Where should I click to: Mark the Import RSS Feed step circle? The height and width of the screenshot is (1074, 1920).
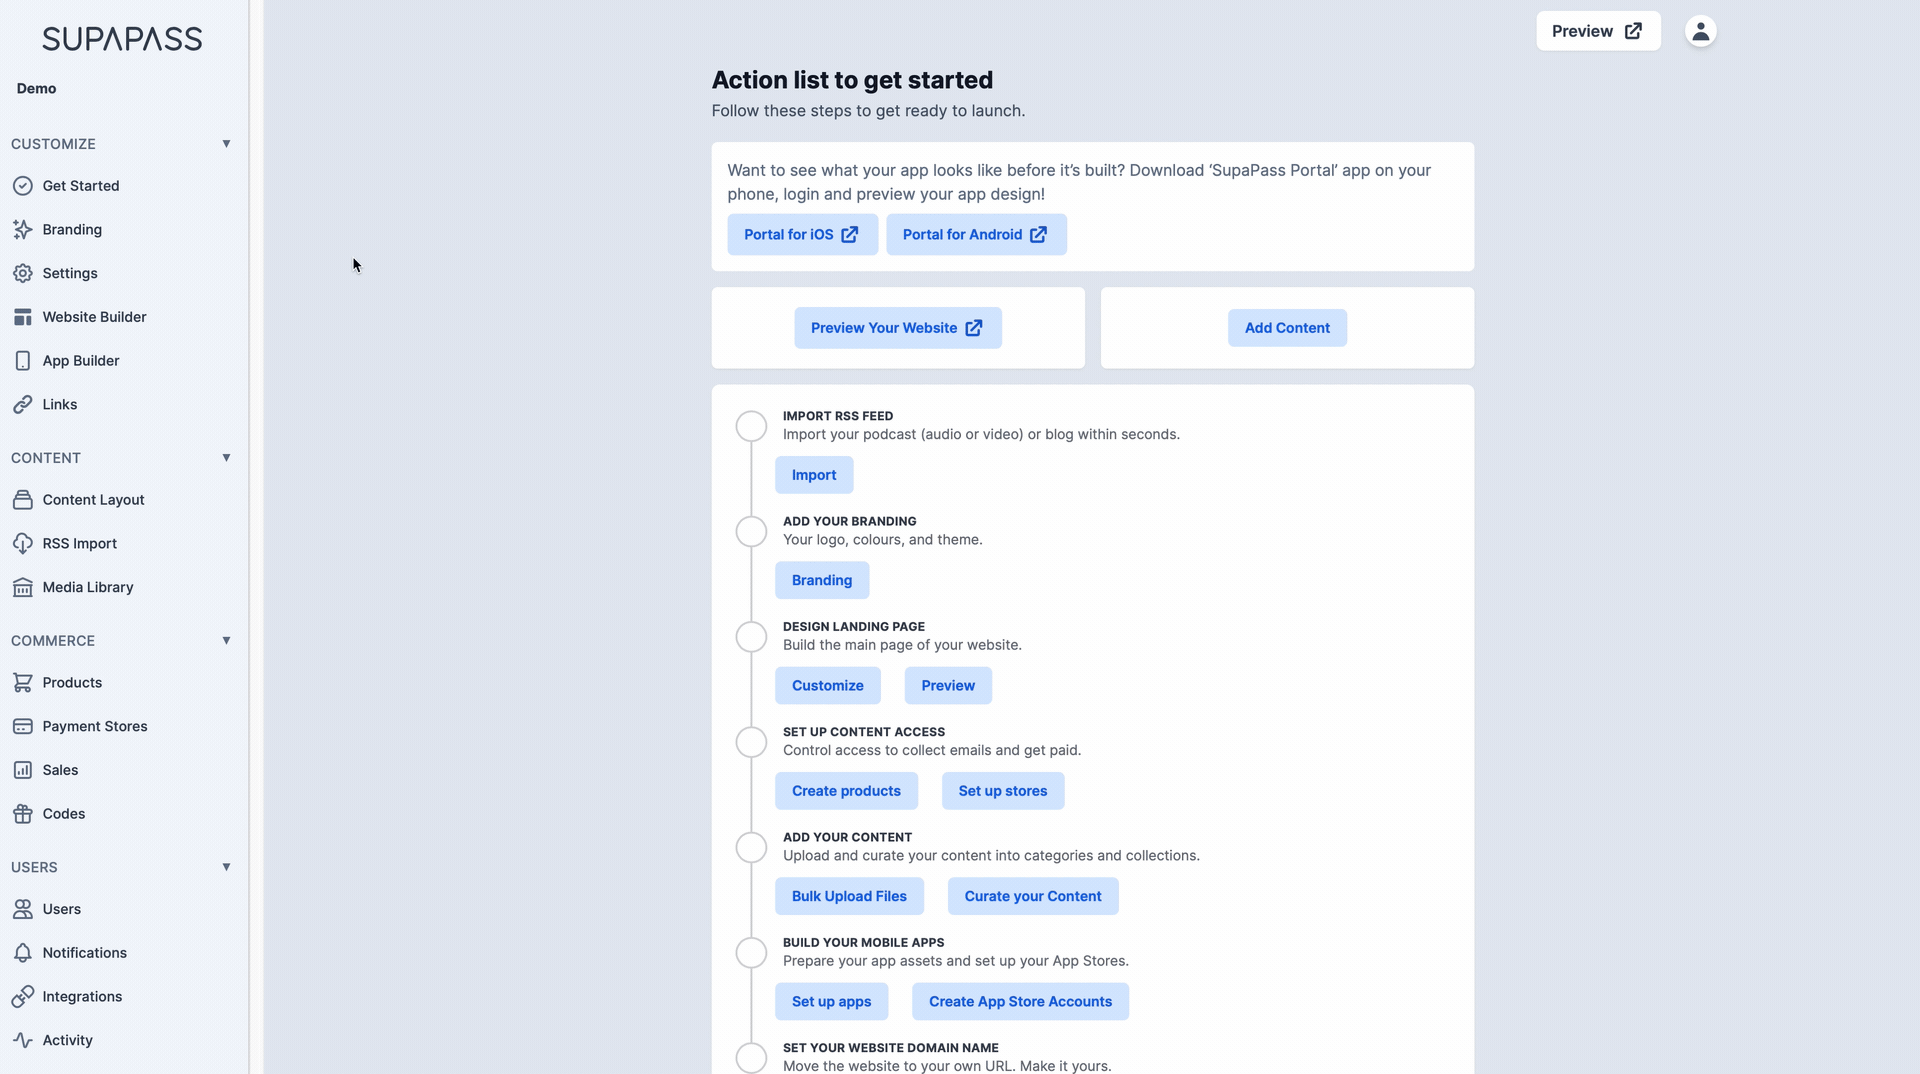(751, 426)
